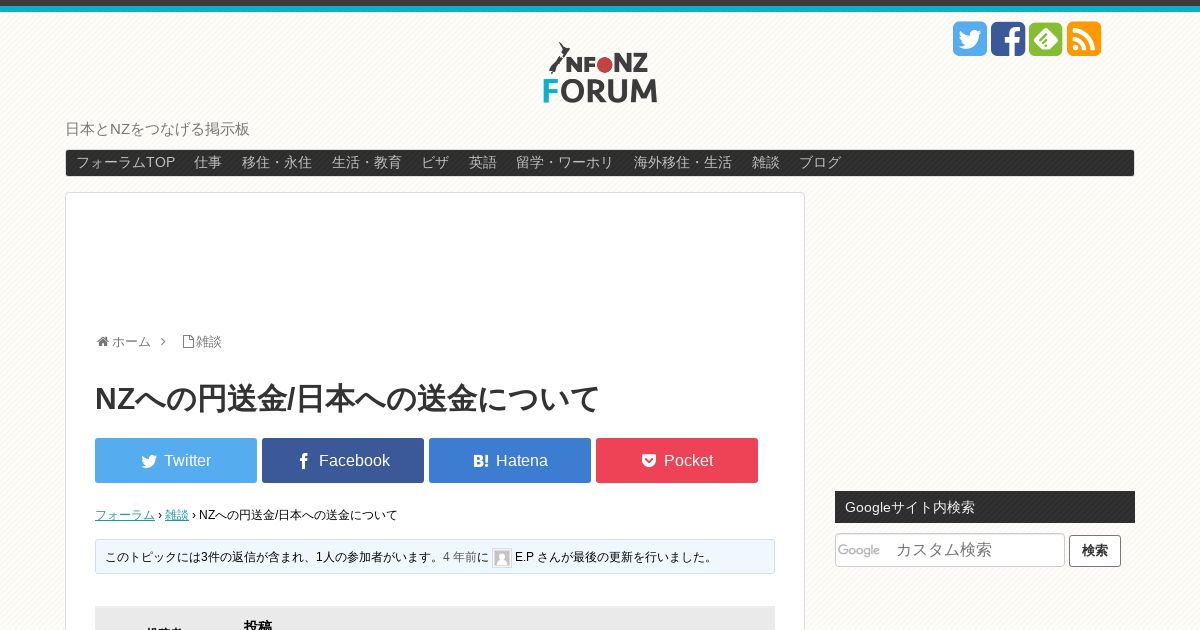The width and height of the screenshot is (1200, 630).
Task: Bookmark the topic with Hatena button
Action: (510, 460)
